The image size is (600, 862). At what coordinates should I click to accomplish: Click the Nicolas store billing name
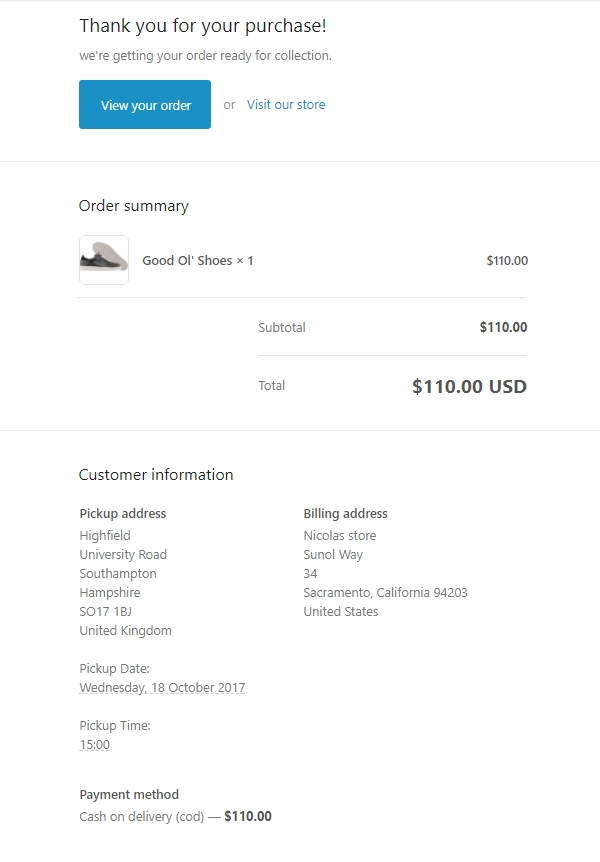coord(340,536)
